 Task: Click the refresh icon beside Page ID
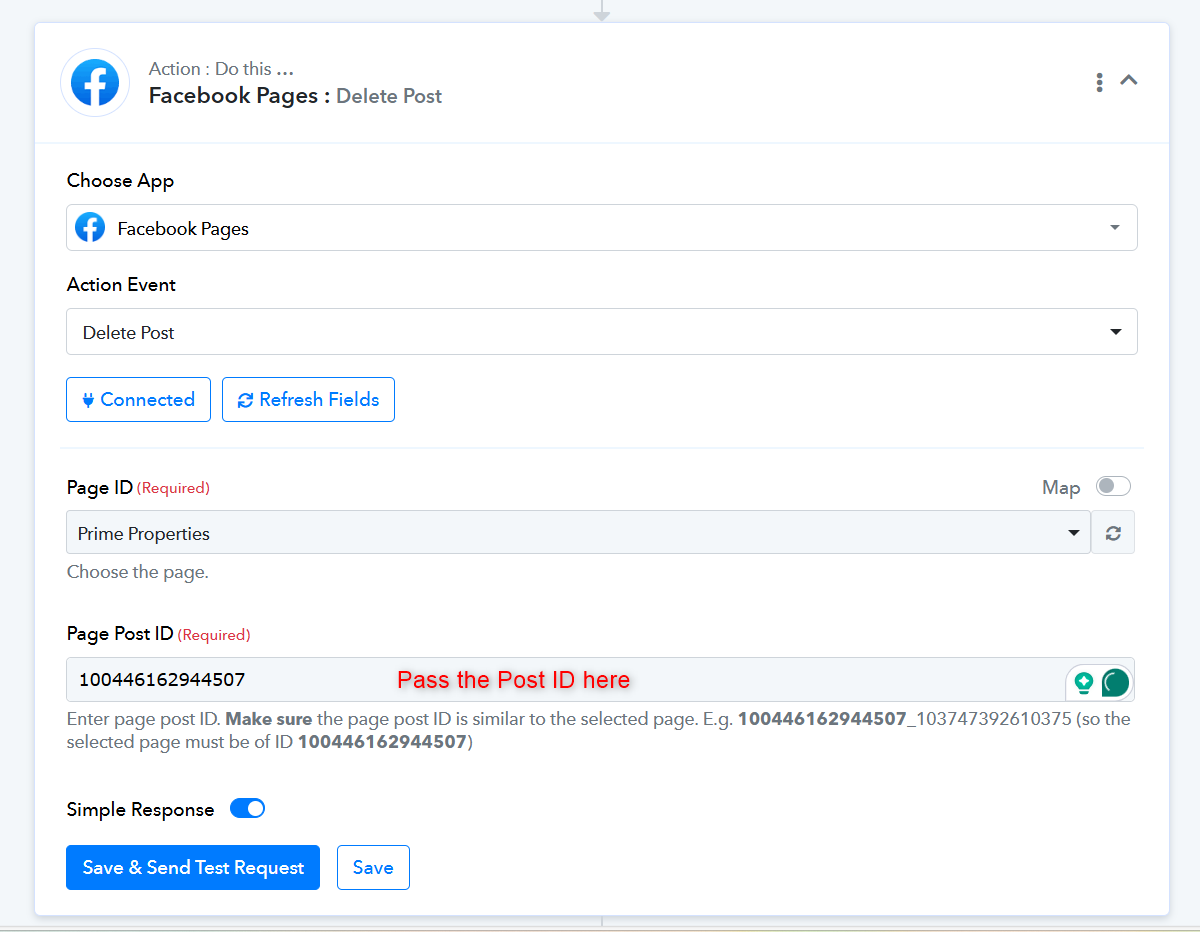[1113, 533]
